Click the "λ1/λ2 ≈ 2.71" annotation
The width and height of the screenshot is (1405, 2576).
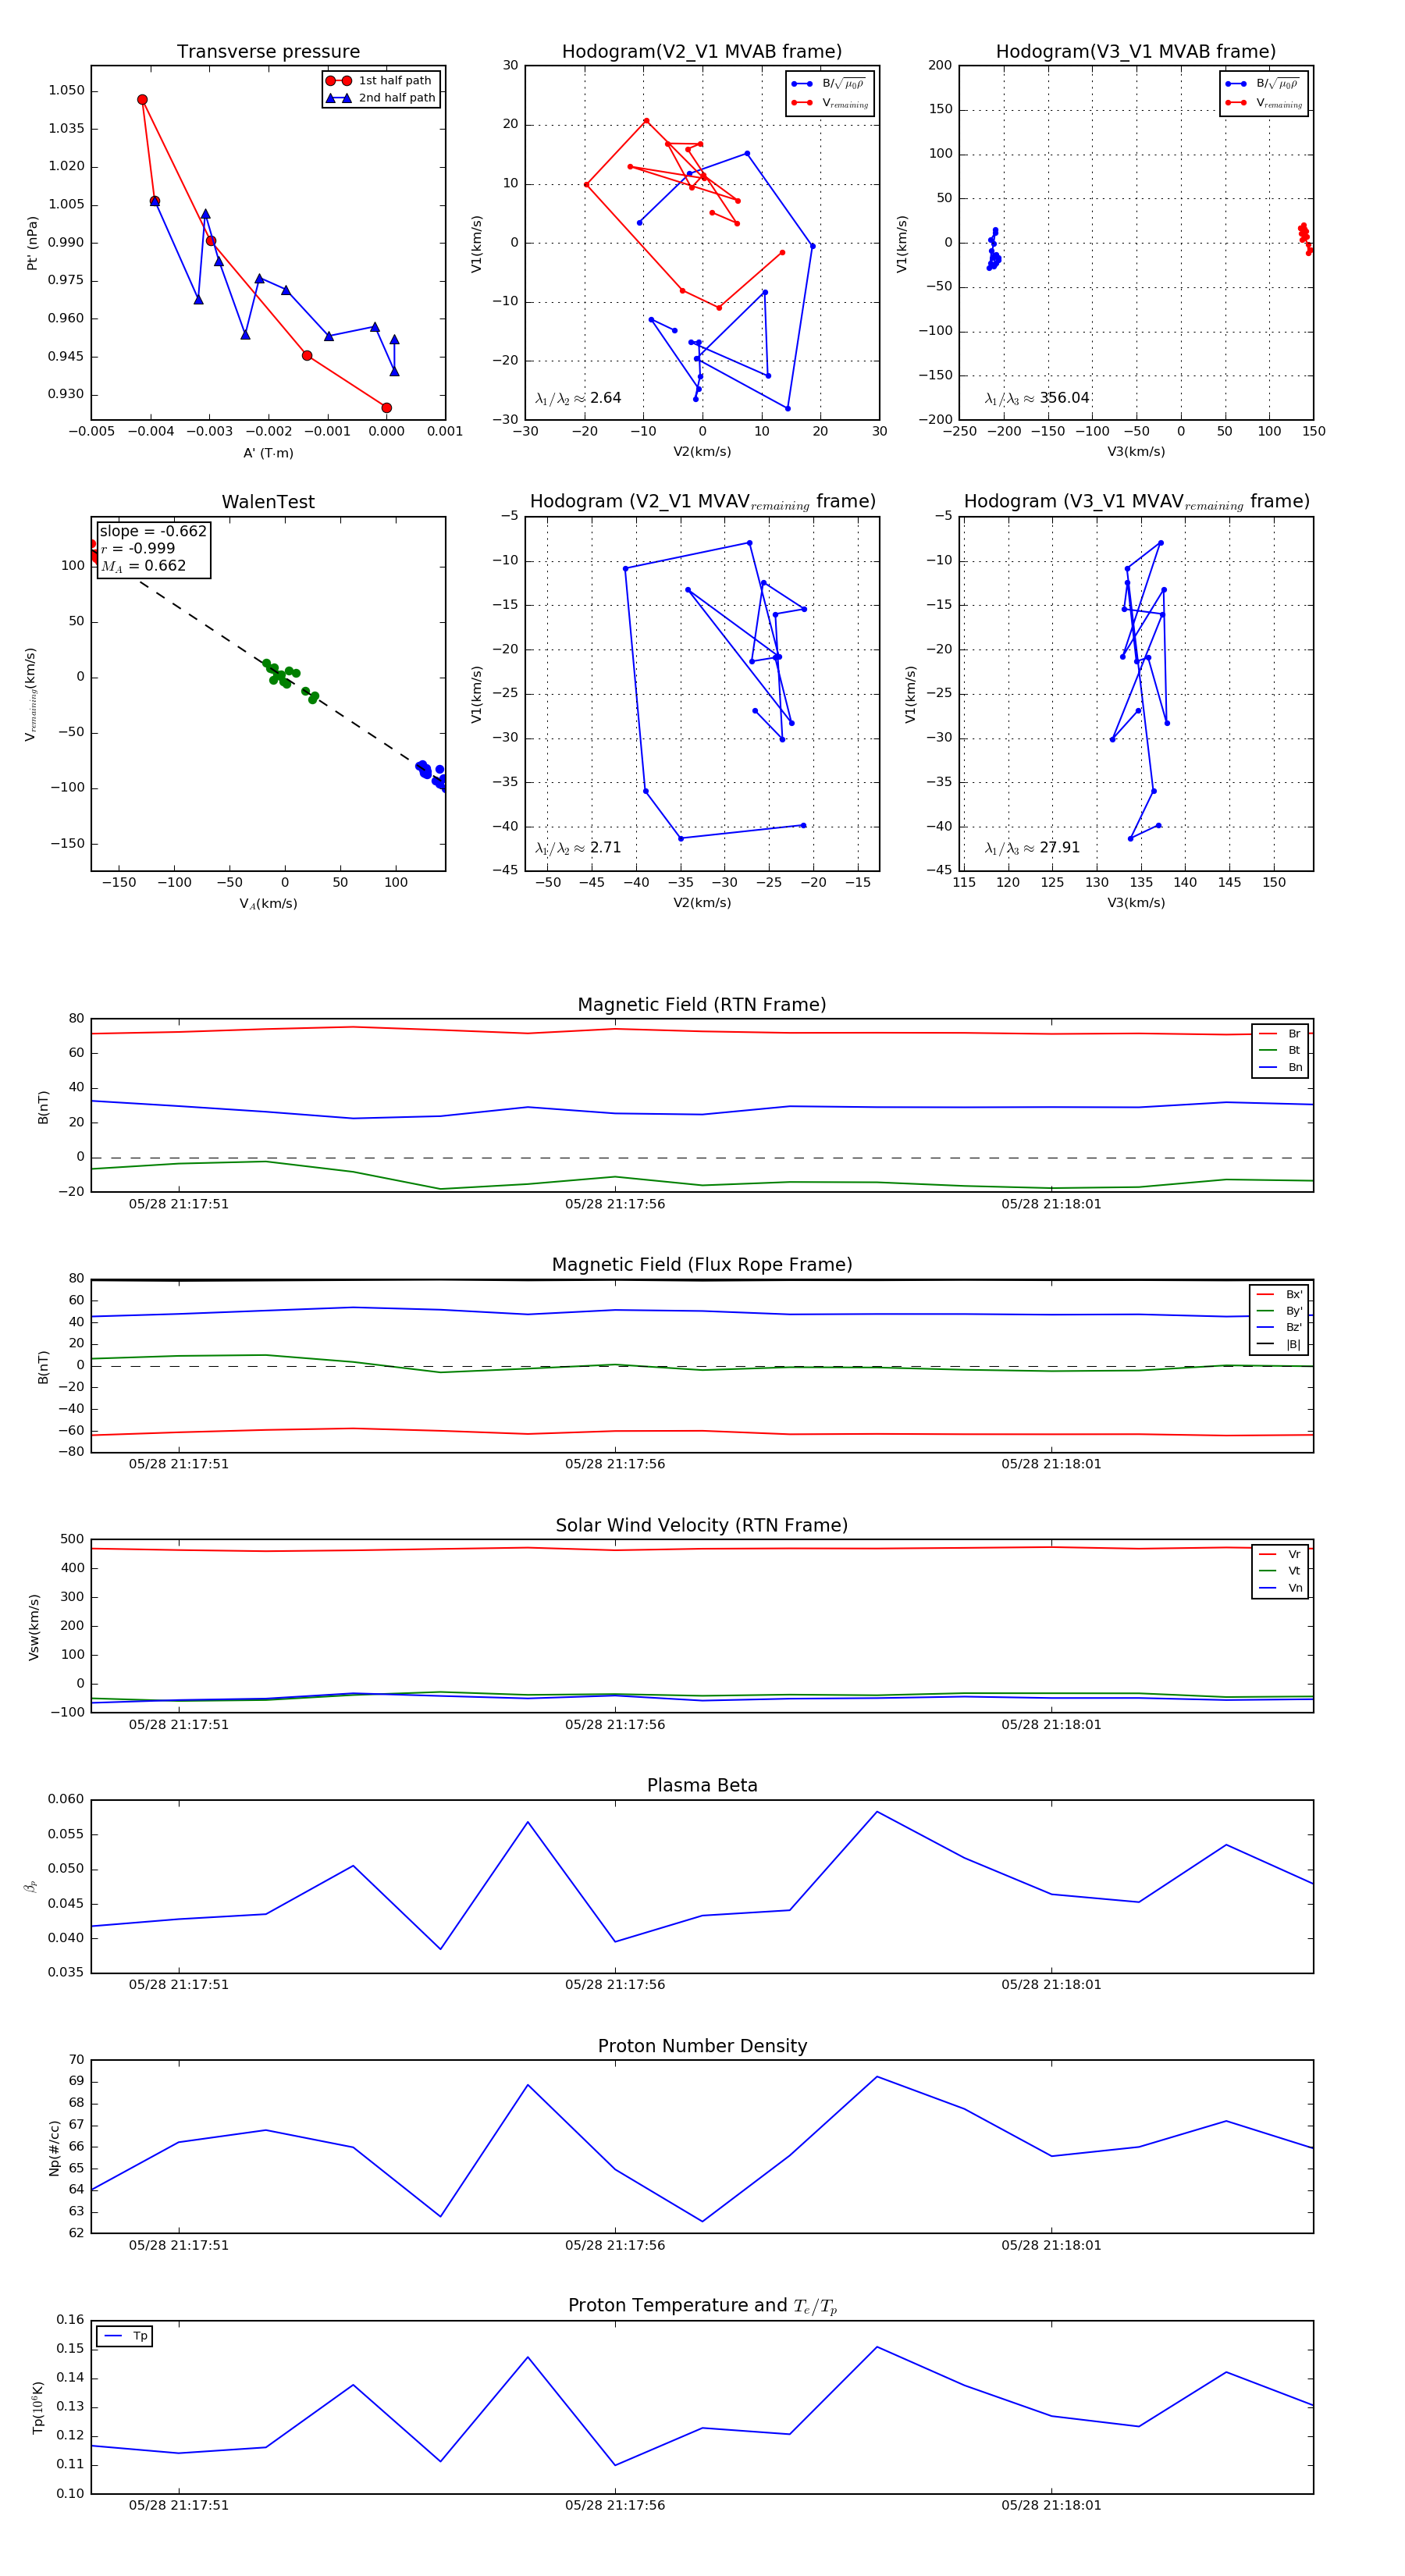click(578, 848)
